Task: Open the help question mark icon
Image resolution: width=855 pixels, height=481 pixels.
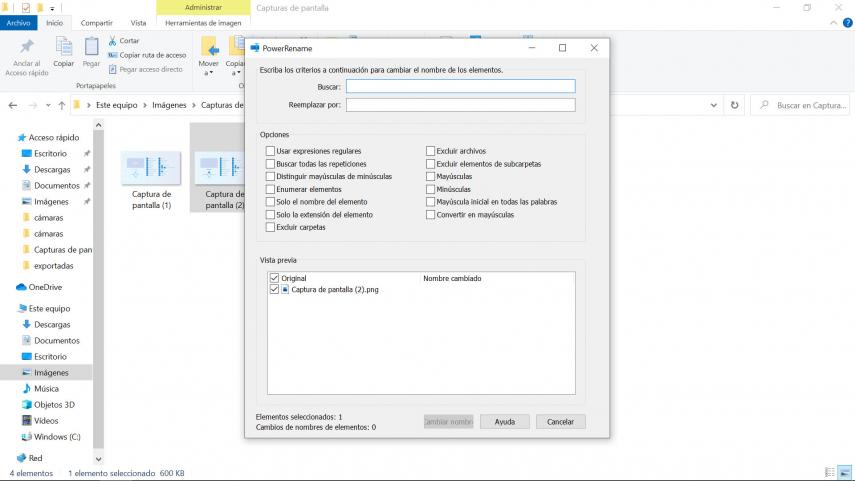Action: (x=847, y=23)
